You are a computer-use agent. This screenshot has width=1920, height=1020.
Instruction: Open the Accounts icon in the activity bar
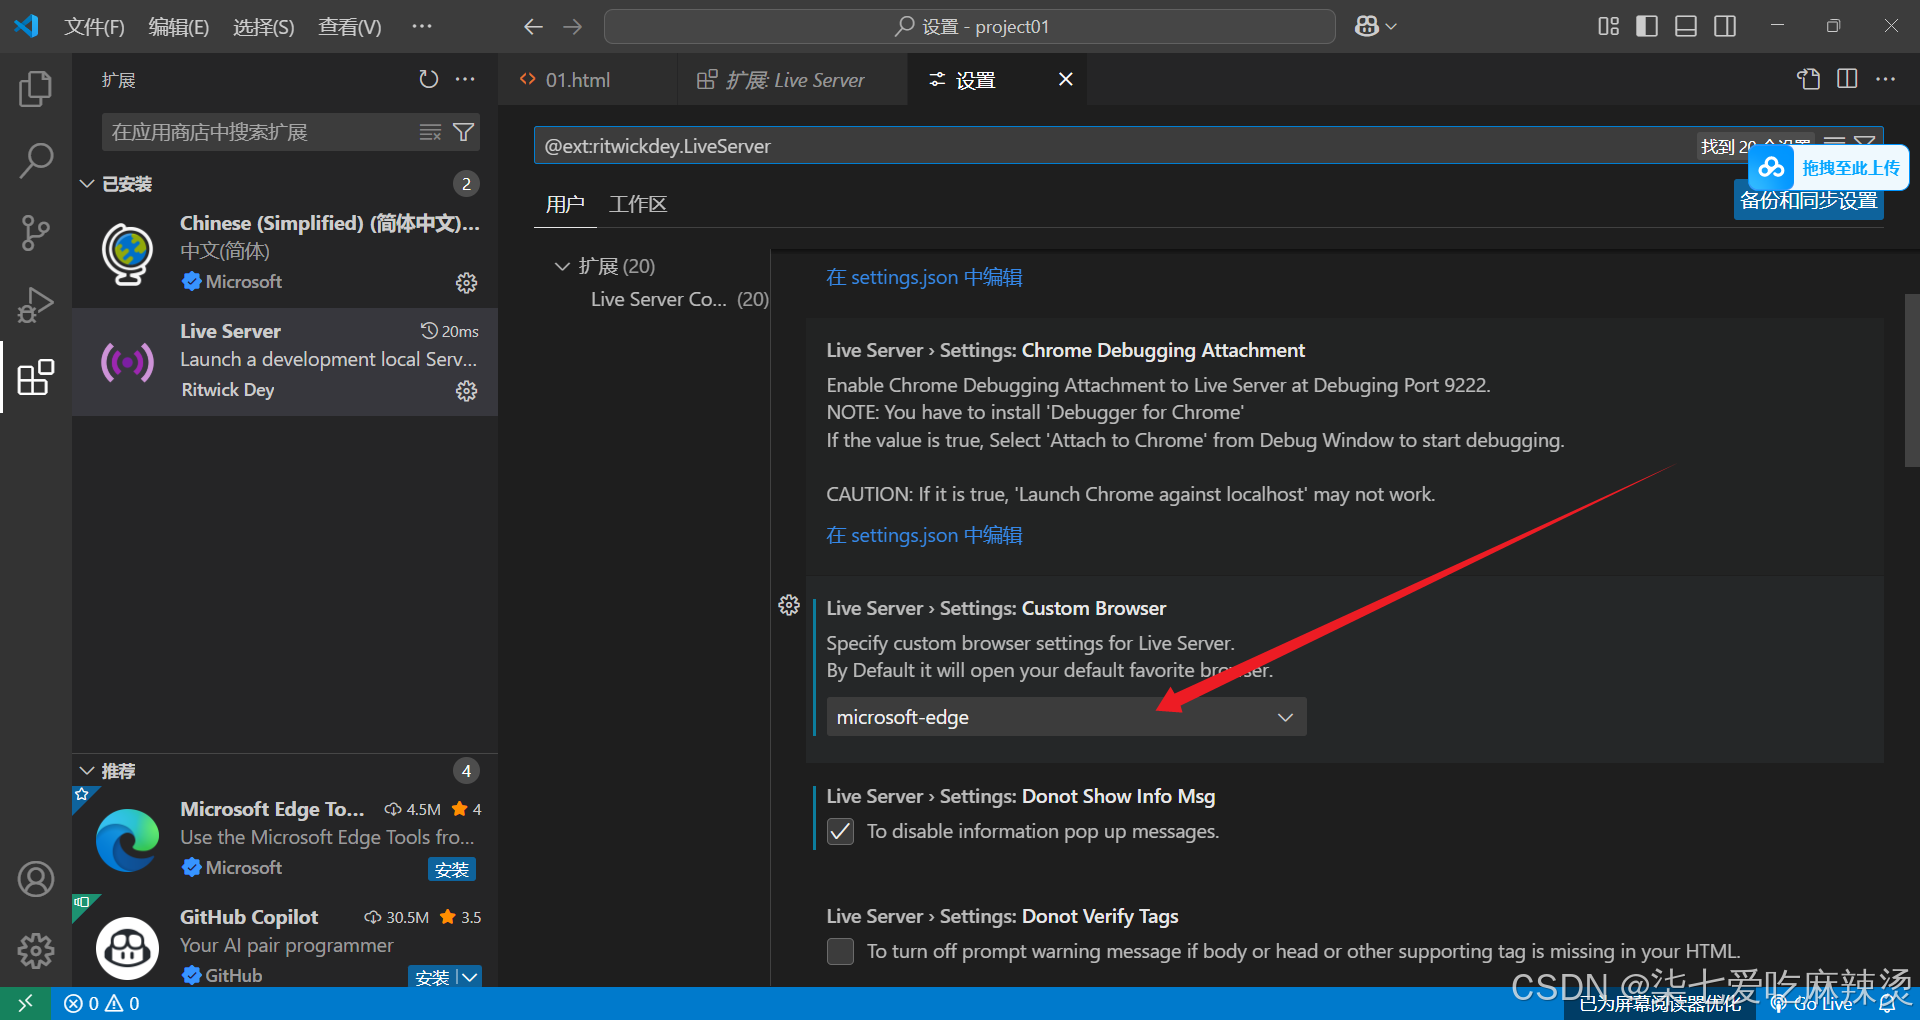[36, 879]
